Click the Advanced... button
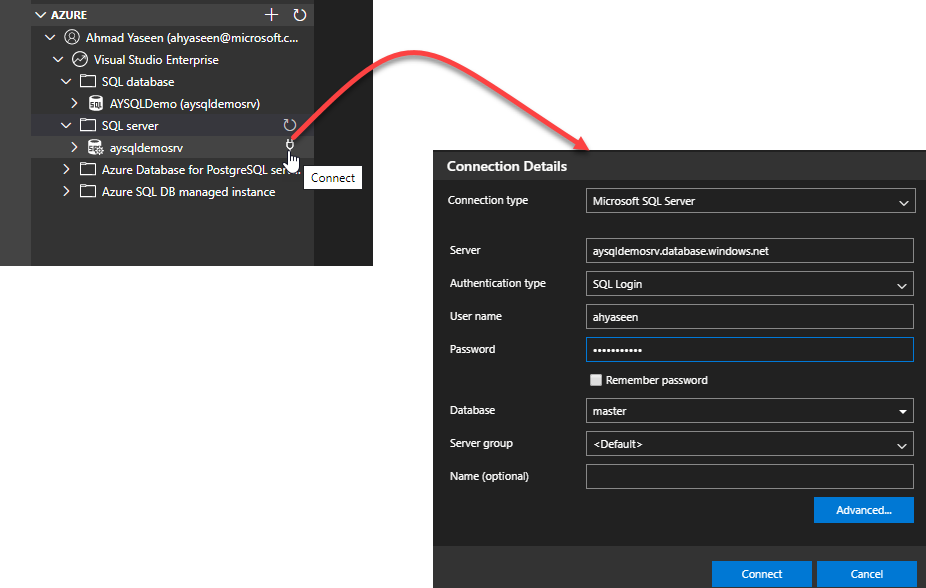926x588 pixels. [863, 510]
